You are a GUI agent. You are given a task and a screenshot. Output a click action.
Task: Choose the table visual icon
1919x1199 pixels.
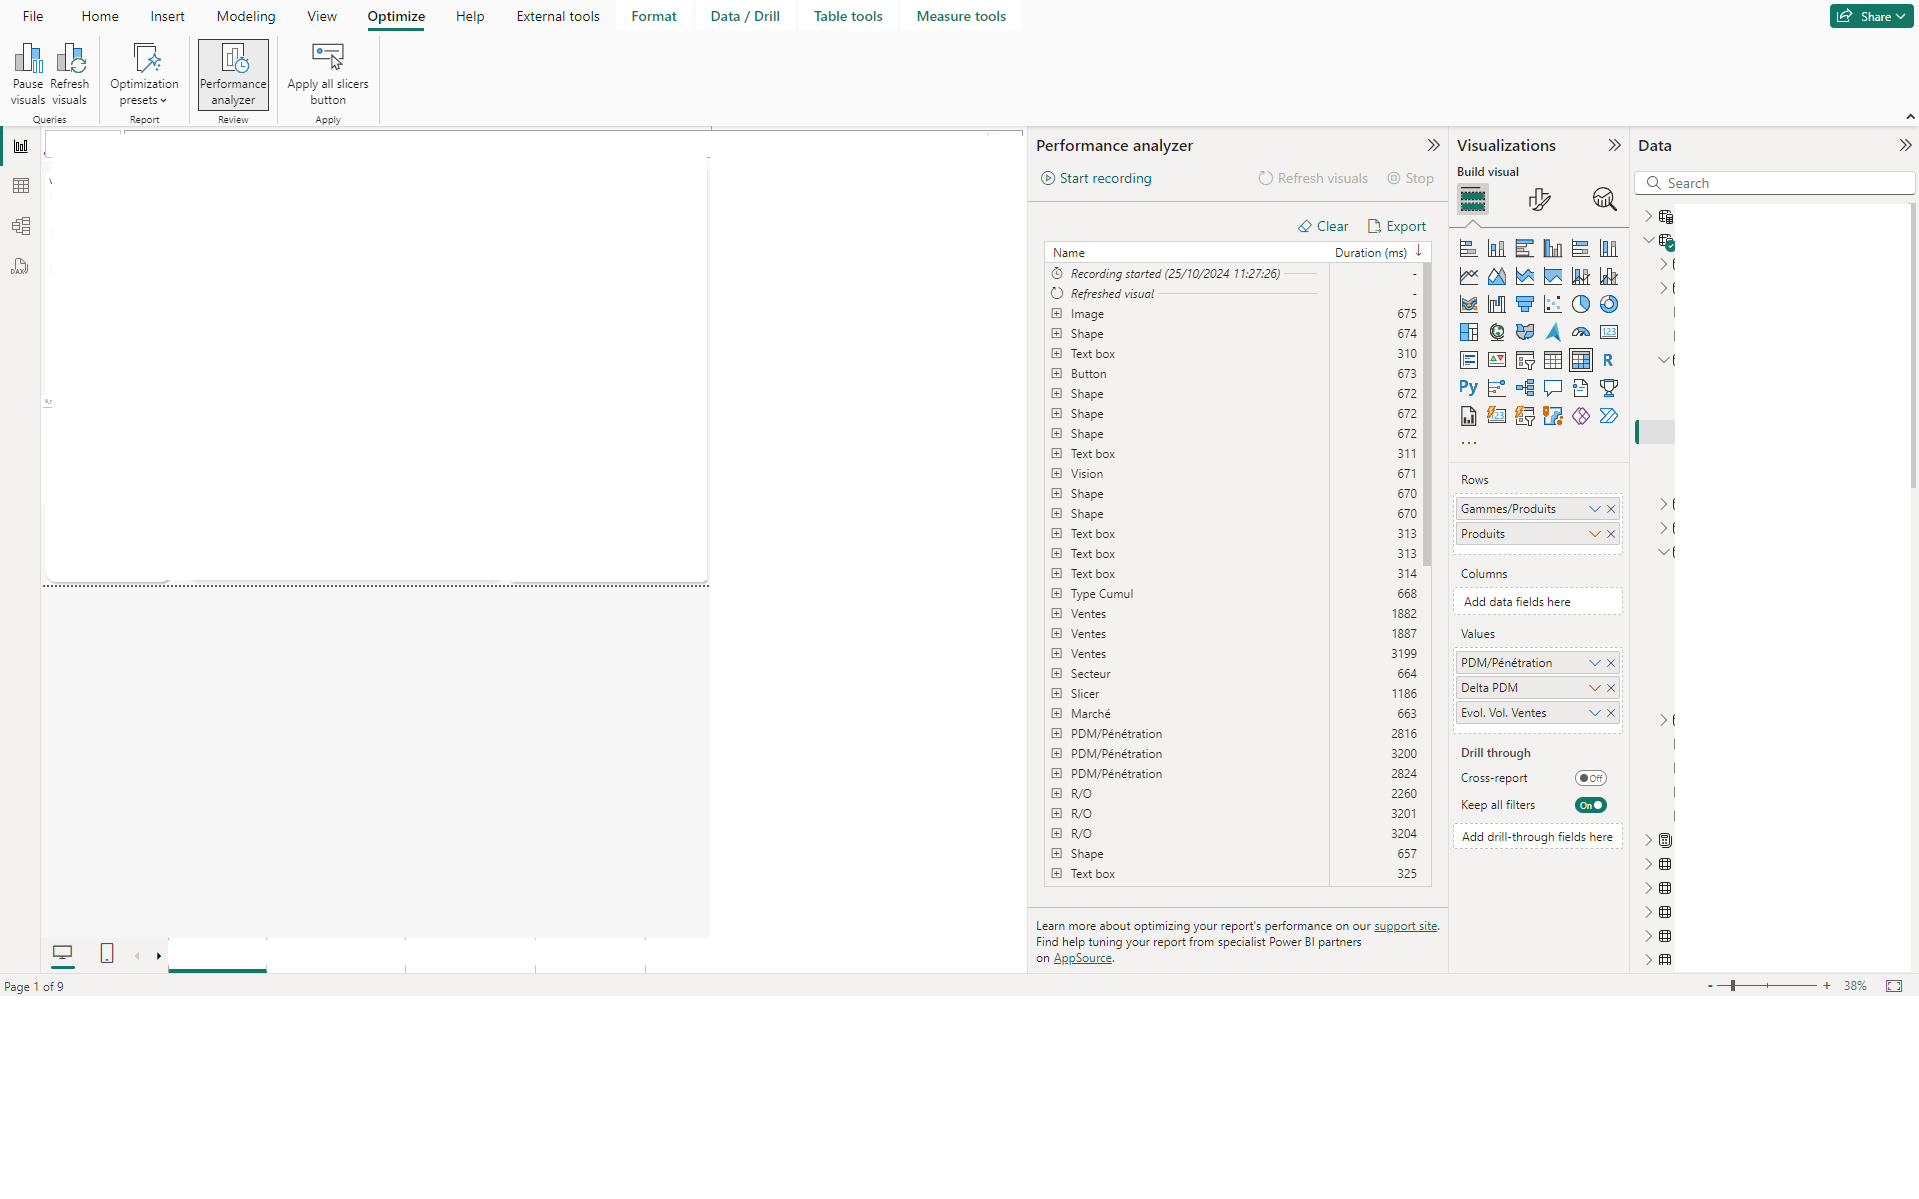[1552, 361]
